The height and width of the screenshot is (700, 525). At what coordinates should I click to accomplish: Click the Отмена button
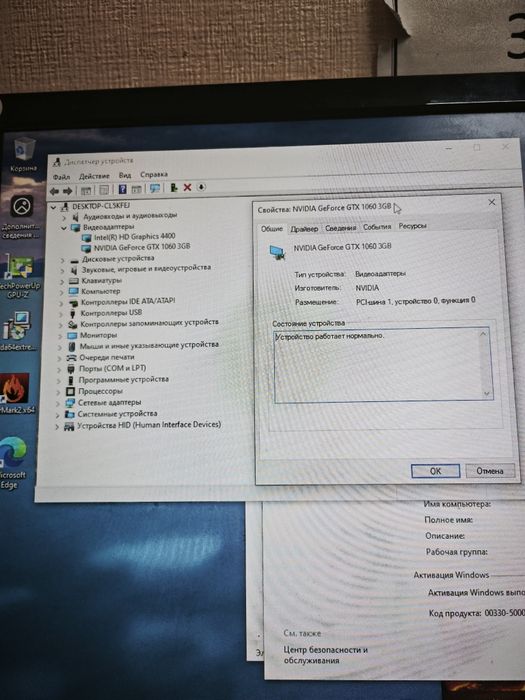pyautogui.click(x=490, y=471)
